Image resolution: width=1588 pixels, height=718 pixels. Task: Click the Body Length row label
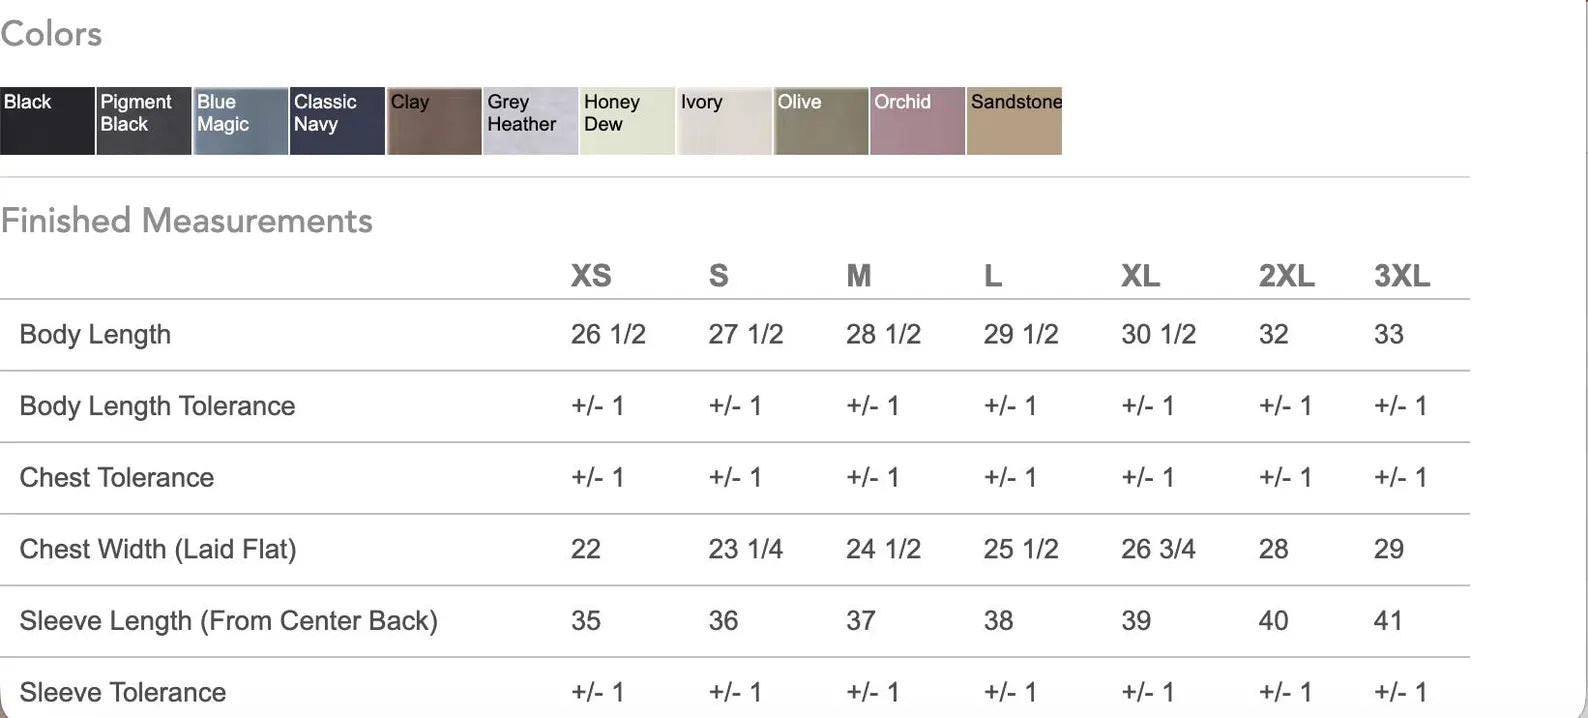coord(95,334)
